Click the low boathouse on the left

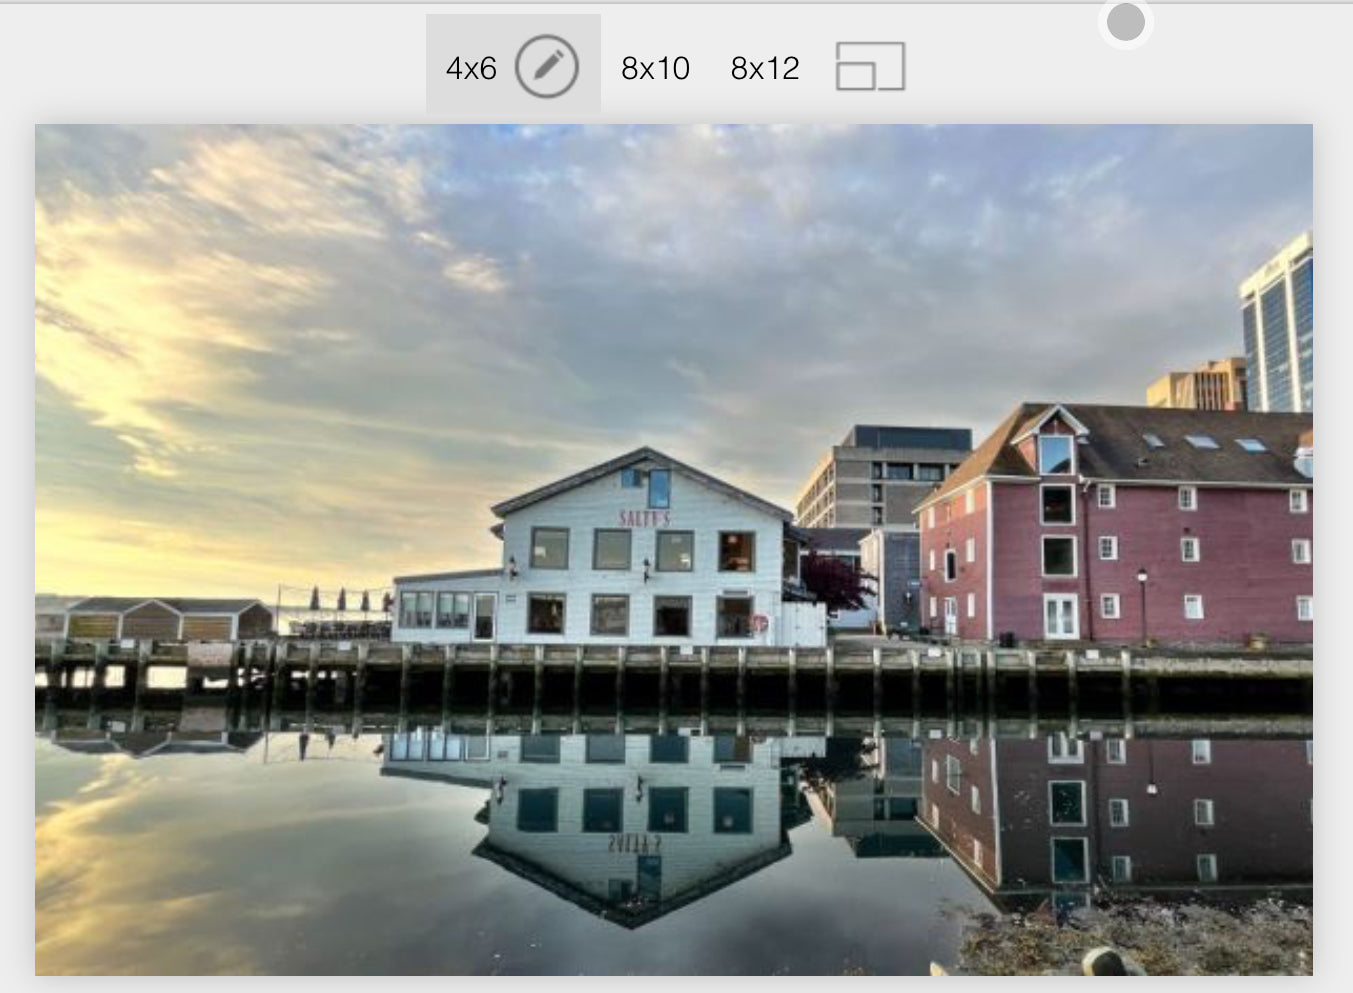[160, 619]
